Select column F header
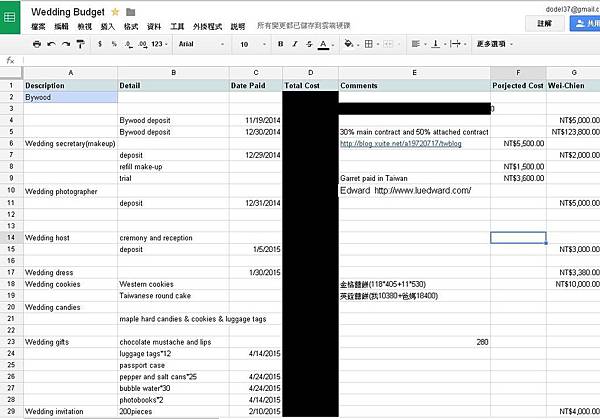Viewport: 600px width, 419px height. [x=518, y=73]
